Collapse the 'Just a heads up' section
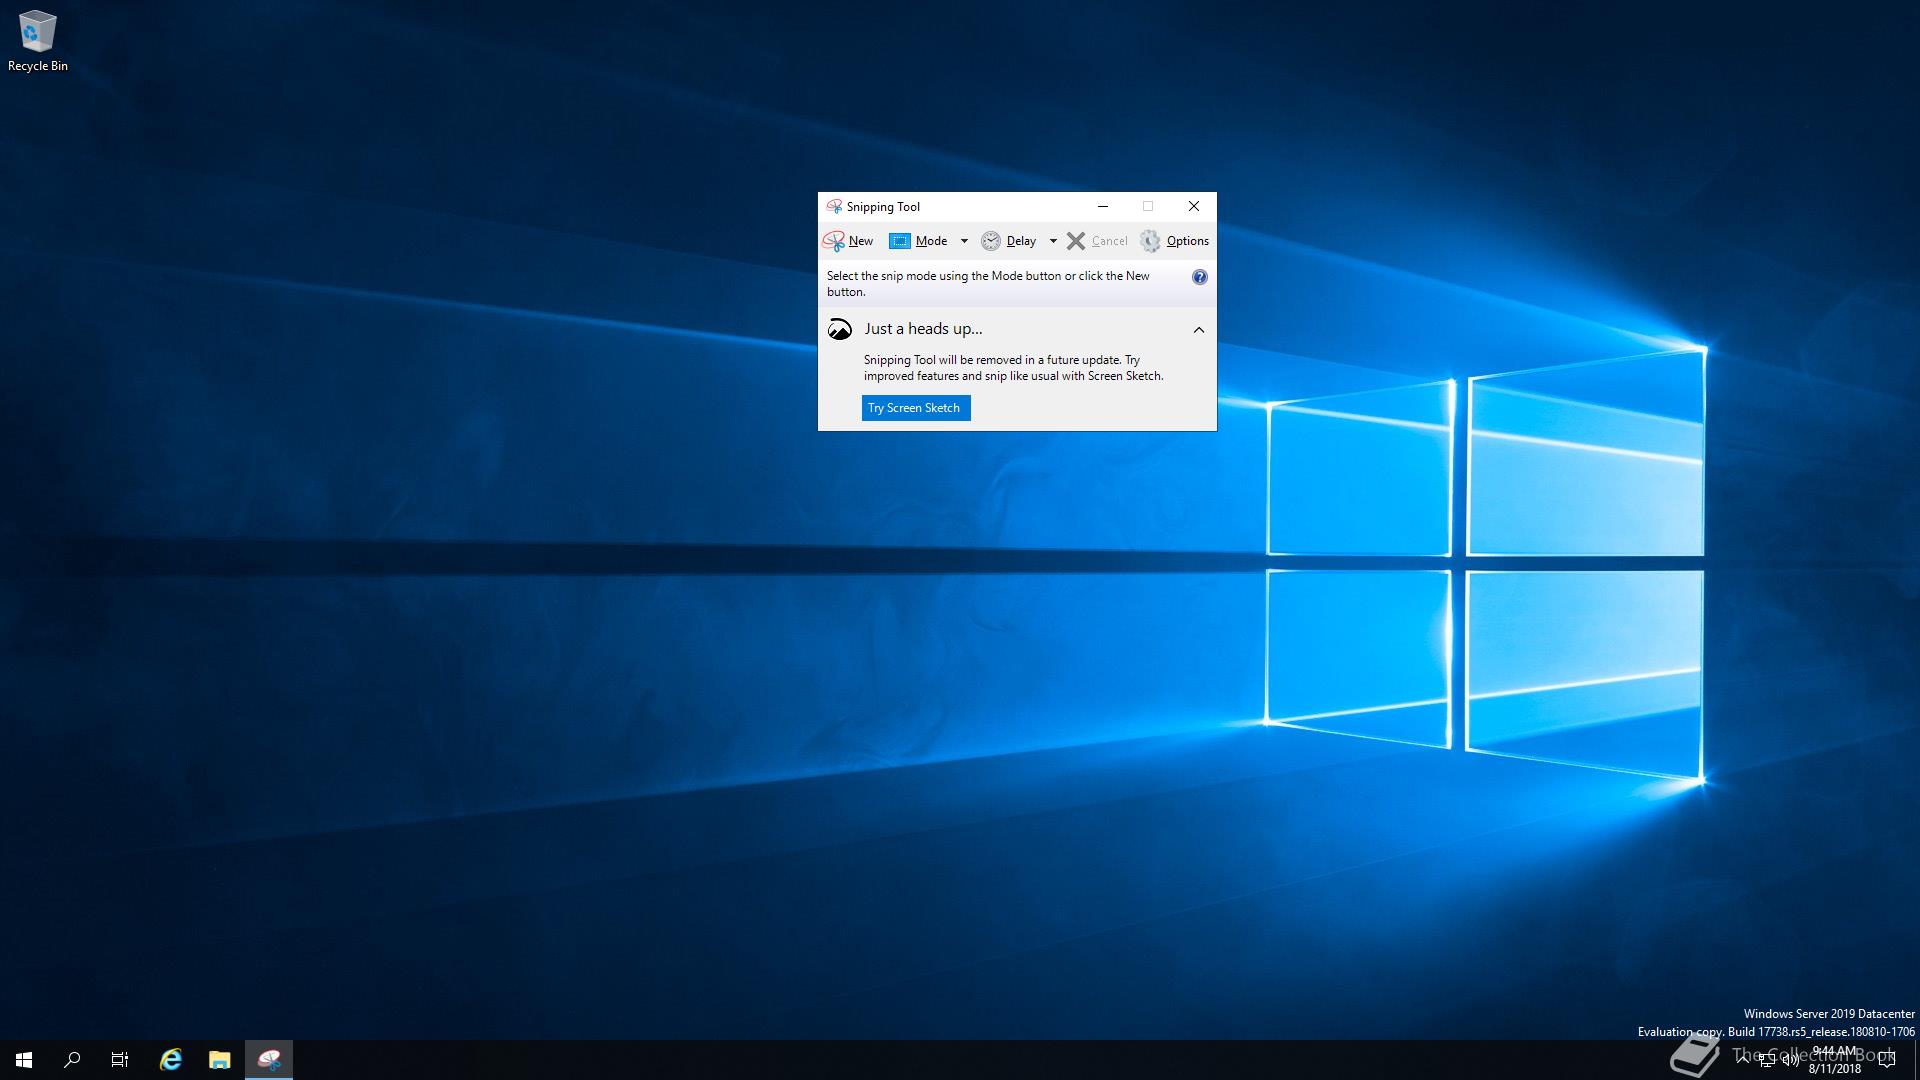Image resolution: width=1920 pixels, height=1080 pixels. point(1198,330)
